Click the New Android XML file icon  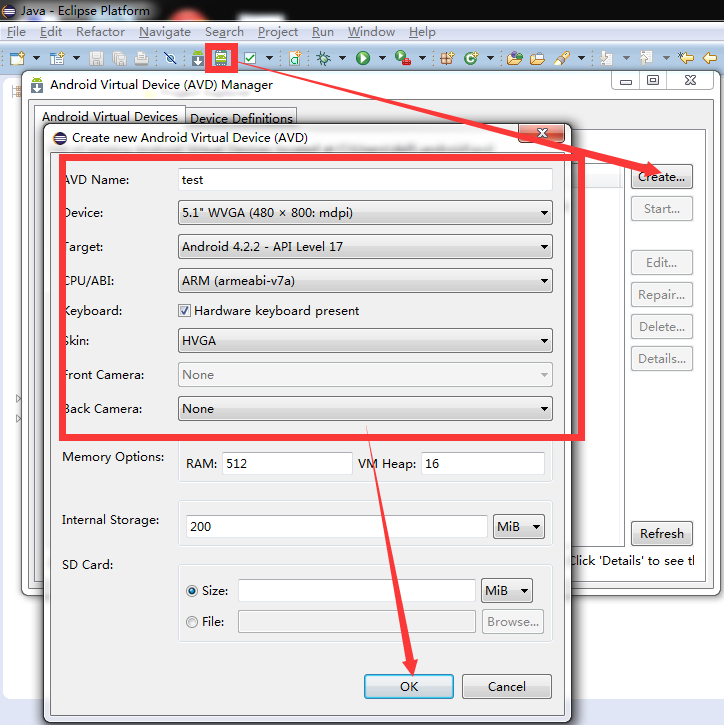tap(295, 58)
